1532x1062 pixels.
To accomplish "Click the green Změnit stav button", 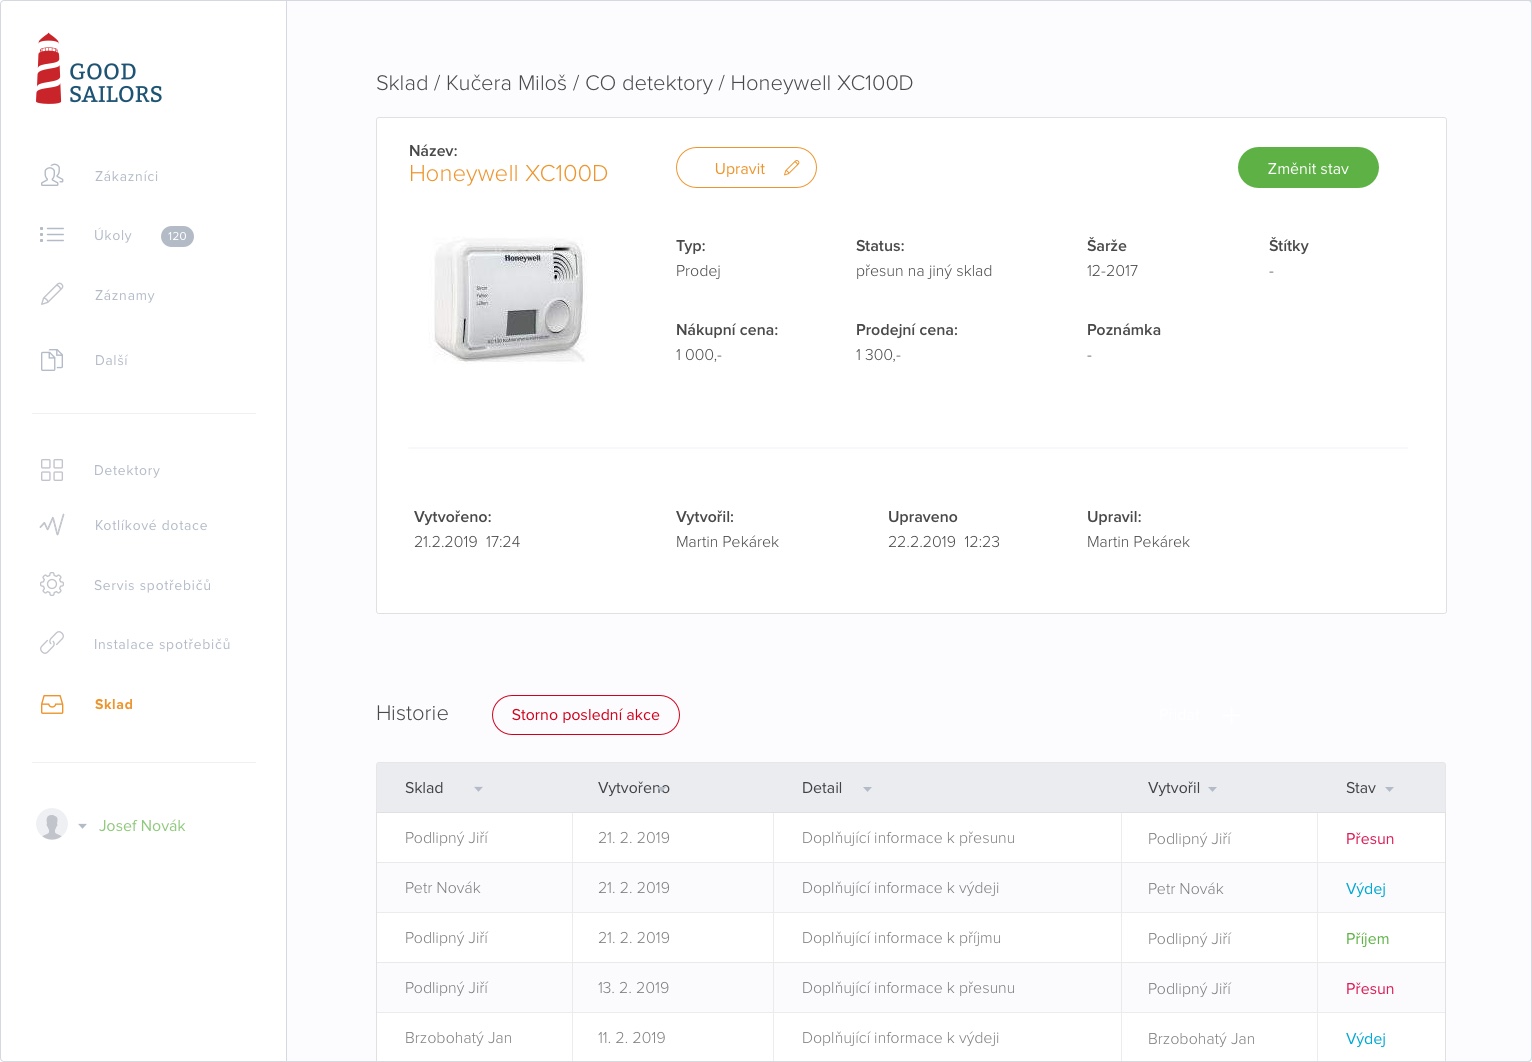I will pos(1308,168).
